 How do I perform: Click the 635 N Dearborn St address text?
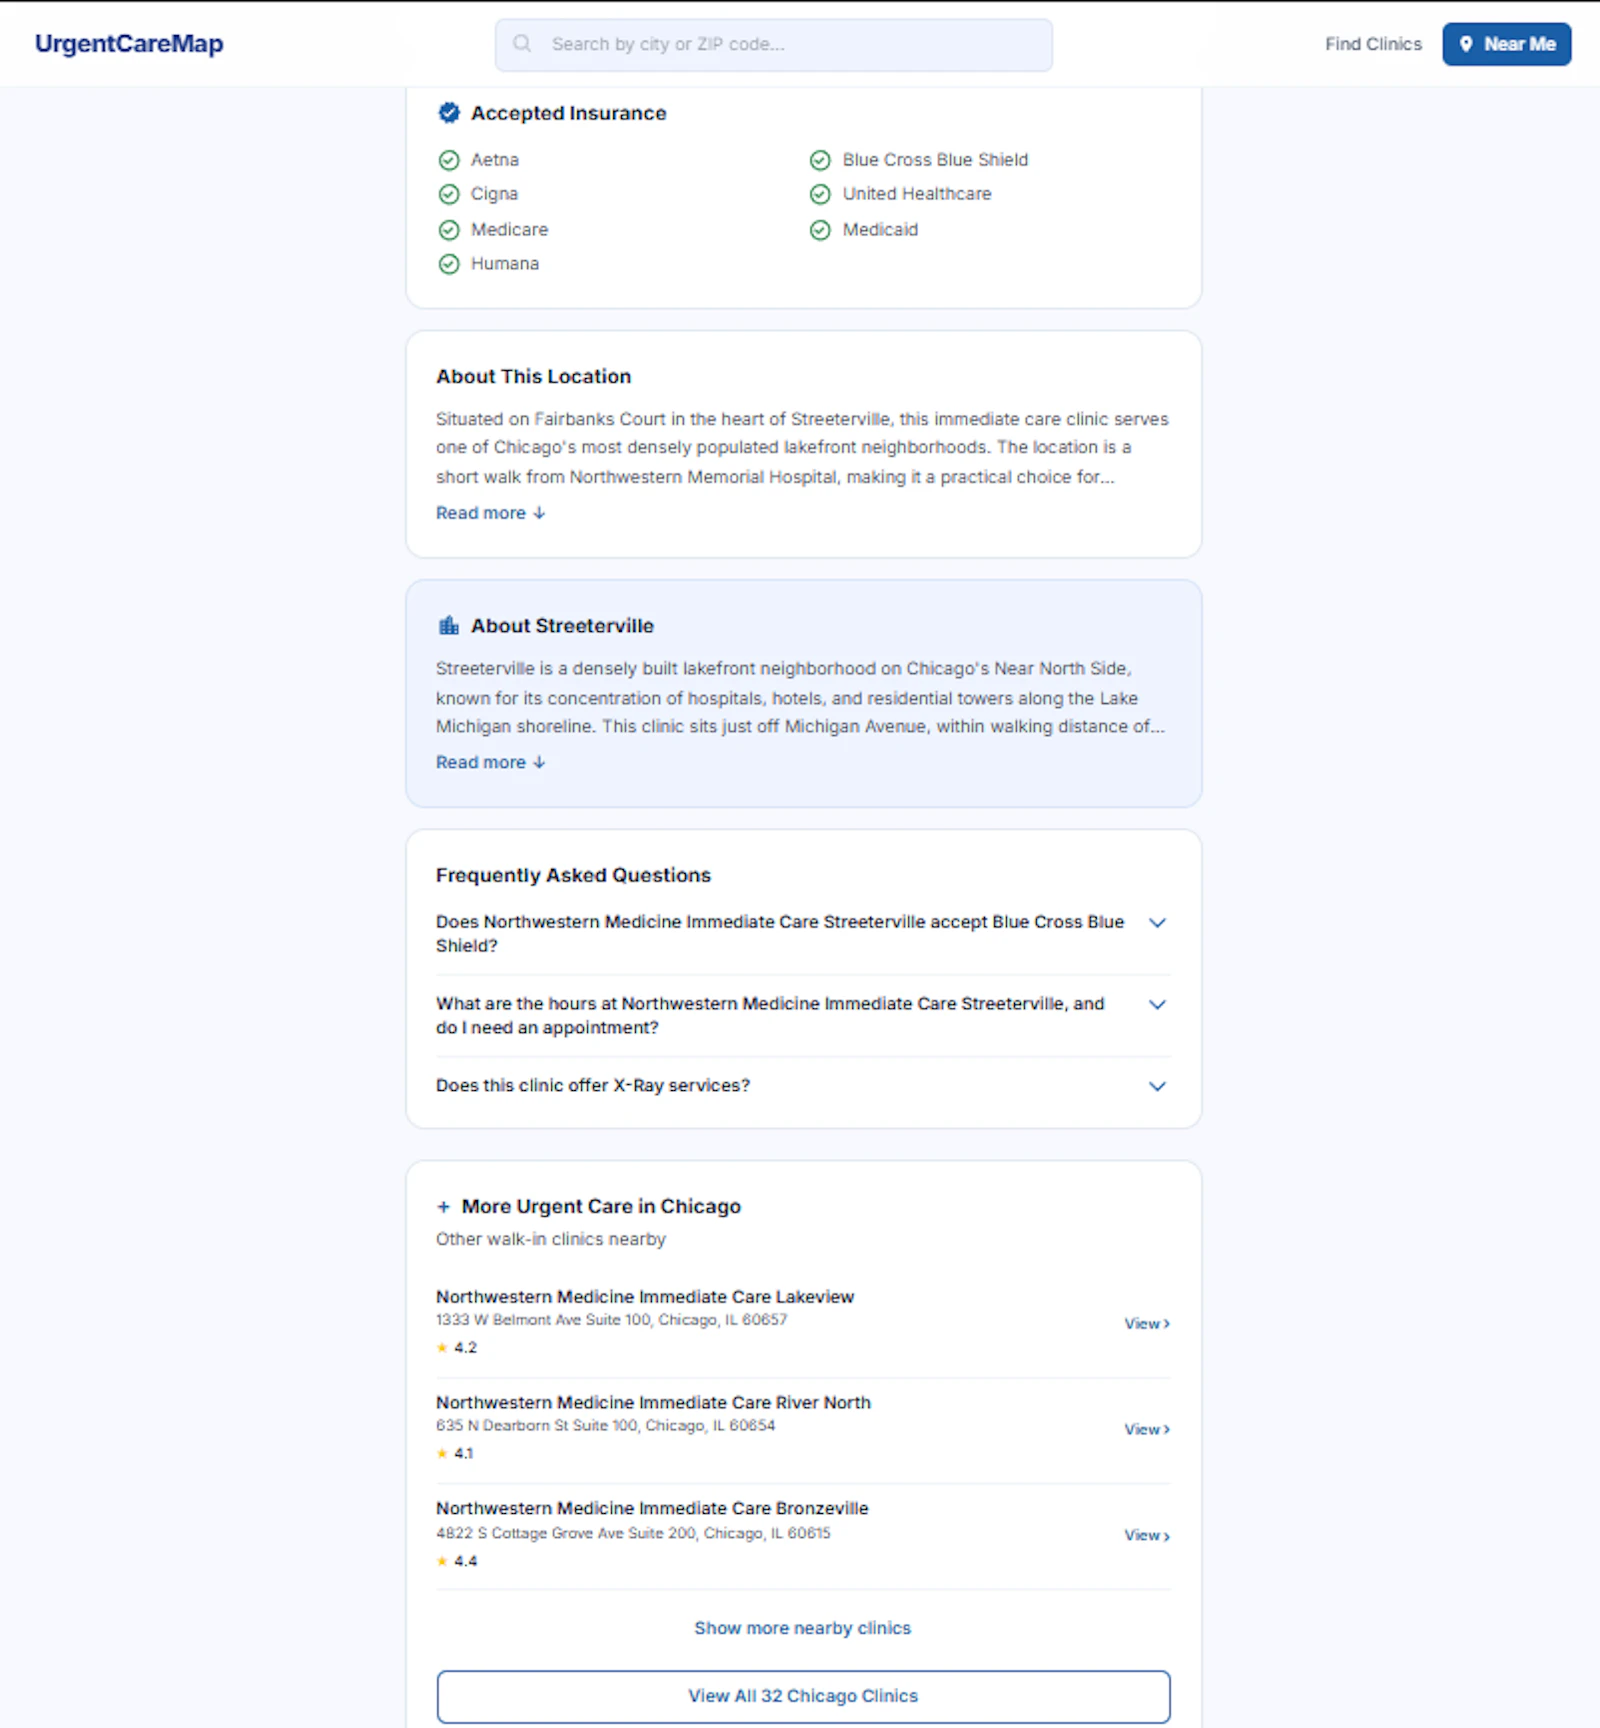click(x=605, y=1426)
